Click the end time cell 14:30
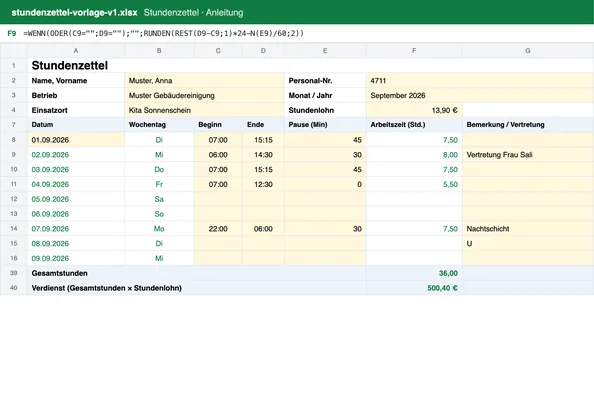The width and height of the screenshot is (594, 420). coord(263,155)
